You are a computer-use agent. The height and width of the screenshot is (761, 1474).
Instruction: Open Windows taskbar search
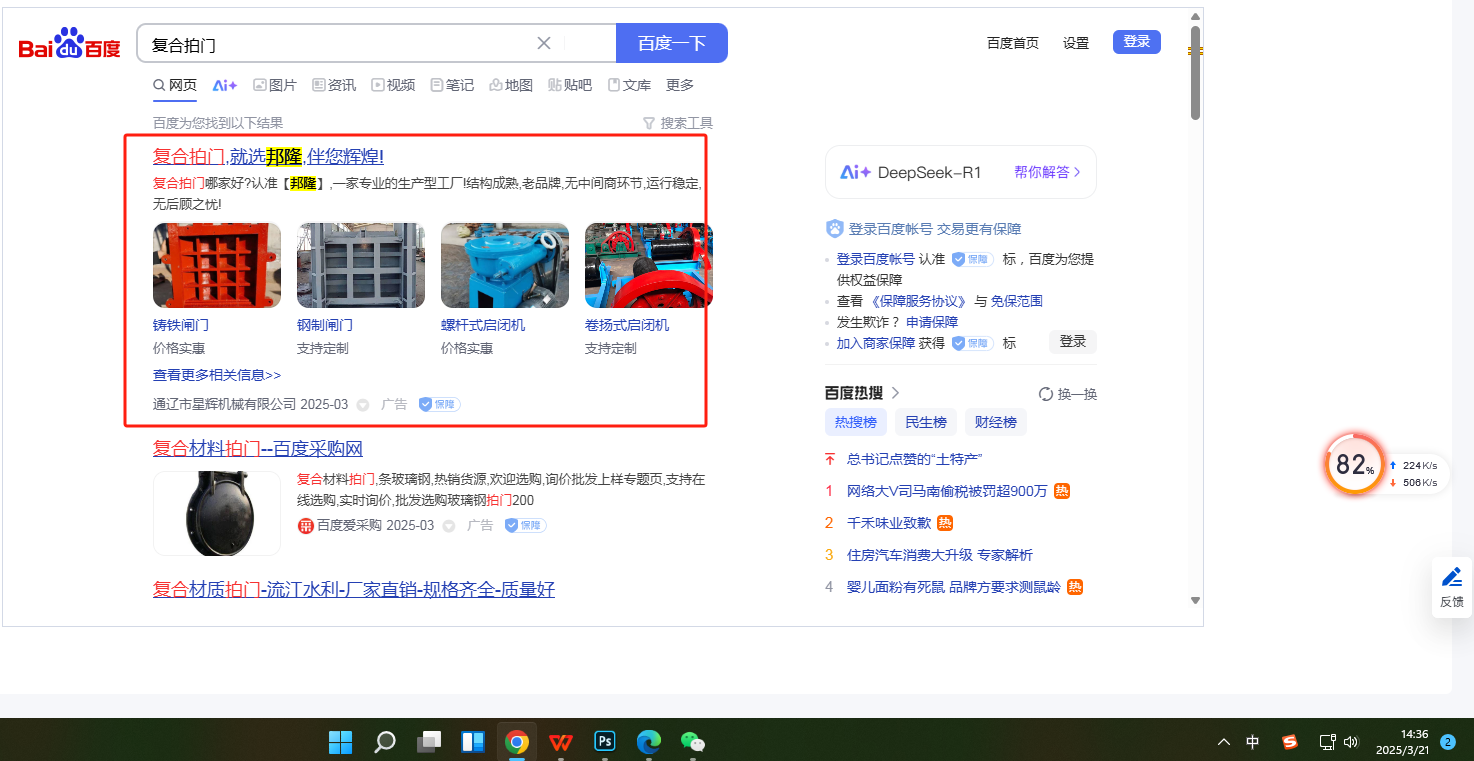coord(385,741)
